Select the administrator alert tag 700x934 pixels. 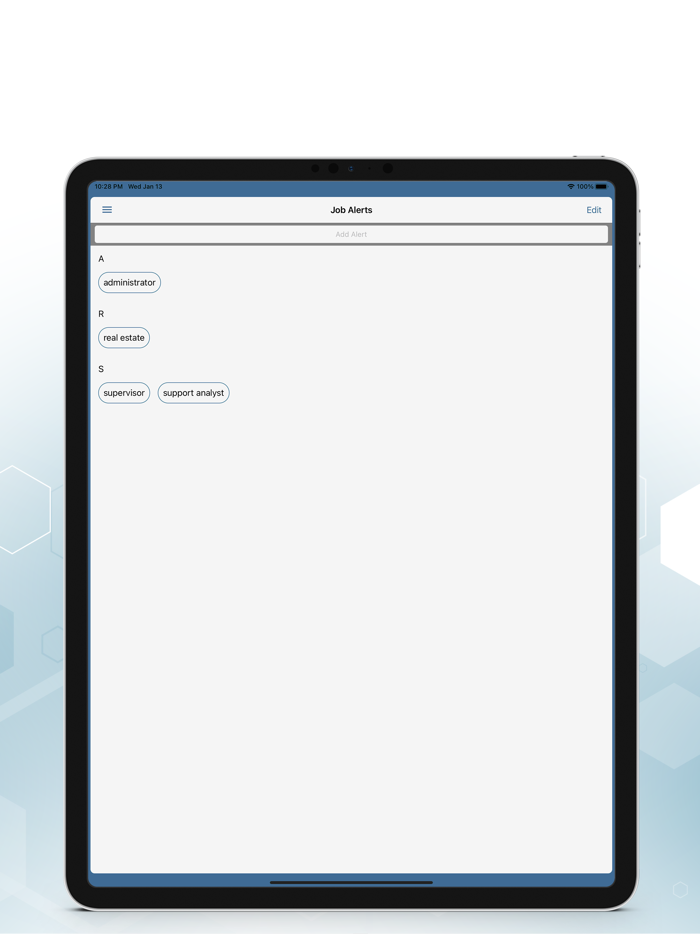coord(129,282)
